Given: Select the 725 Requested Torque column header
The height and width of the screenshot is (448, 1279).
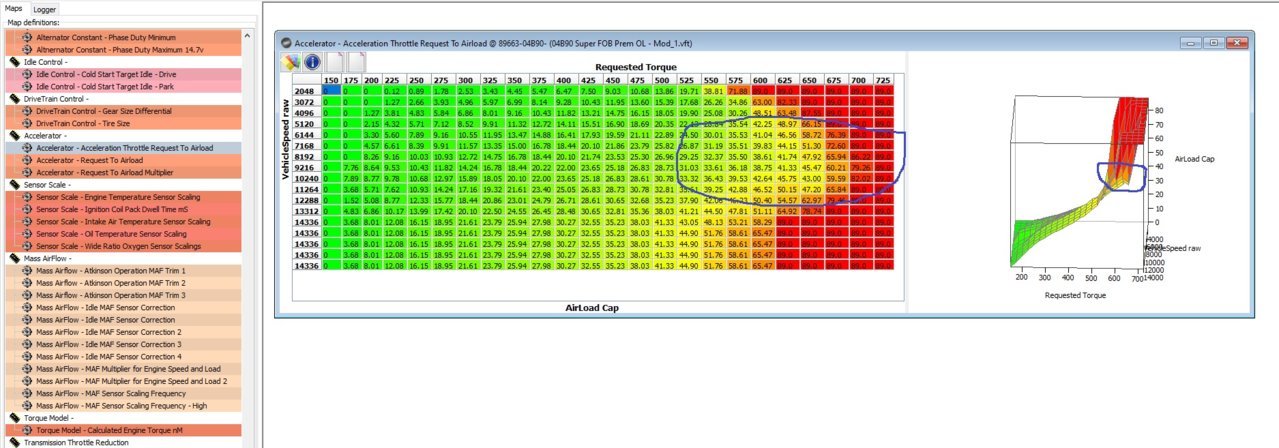Looking at the screenshot, I should (x=883, y=80).
